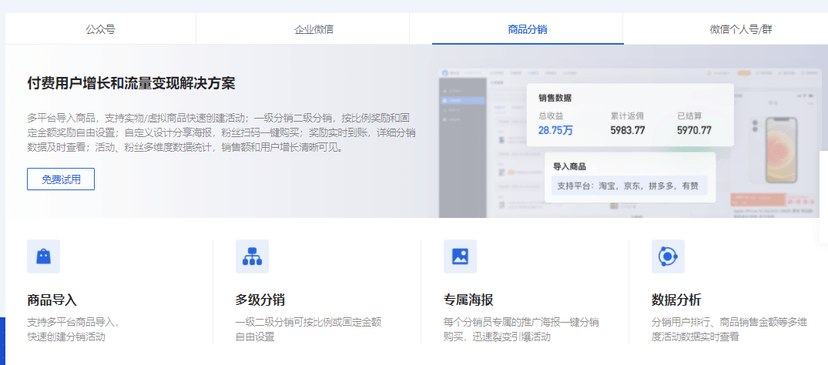The height and width of the screenshot is (365, 828).
Task: Click the orbit icon above 数据分析
Action: [x=668, y=256]
